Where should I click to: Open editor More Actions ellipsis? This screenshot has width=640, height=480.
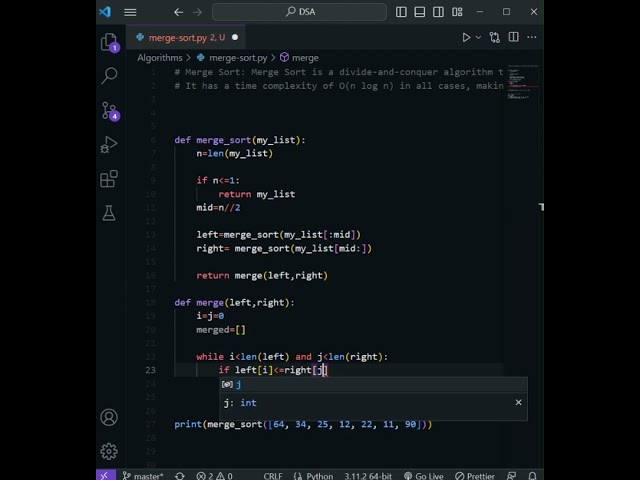pyautogui.click(x=532, y=37)
